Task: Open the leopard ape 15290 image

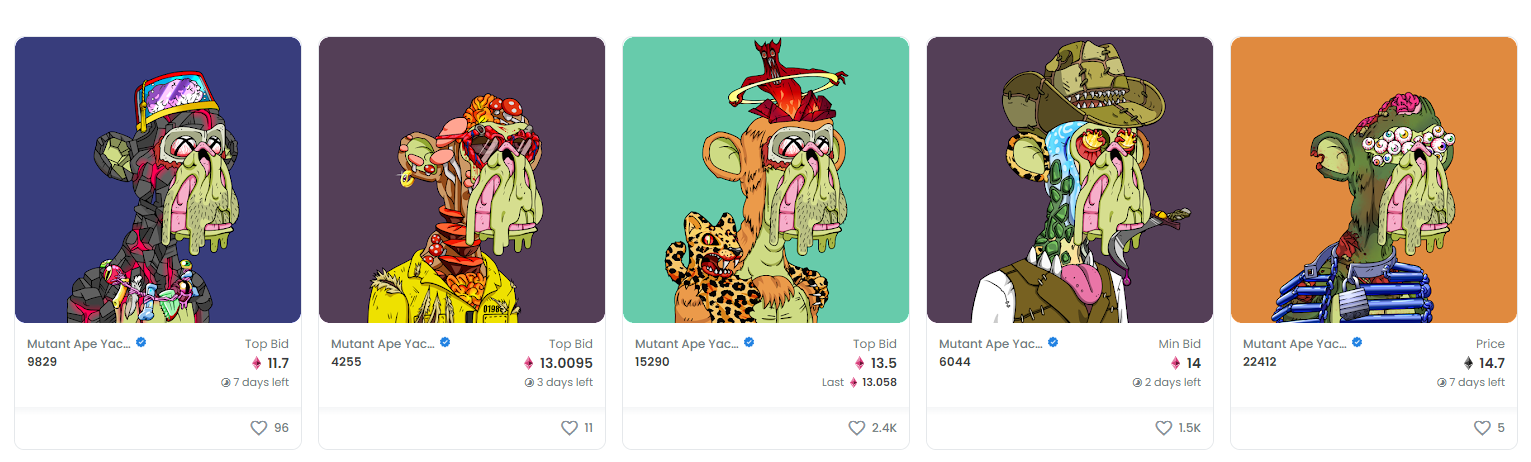Action: [x=766, y=180]
